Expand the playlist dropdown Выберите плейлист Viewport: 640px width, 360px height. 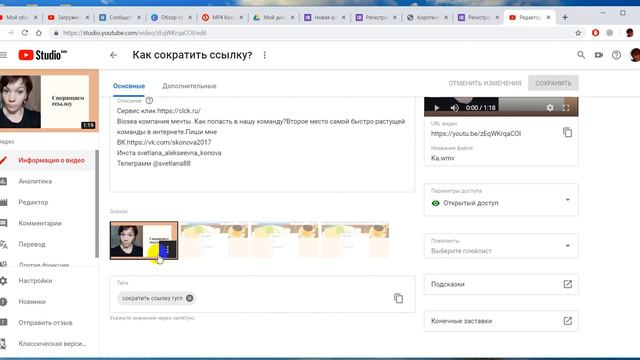(501, 246)
